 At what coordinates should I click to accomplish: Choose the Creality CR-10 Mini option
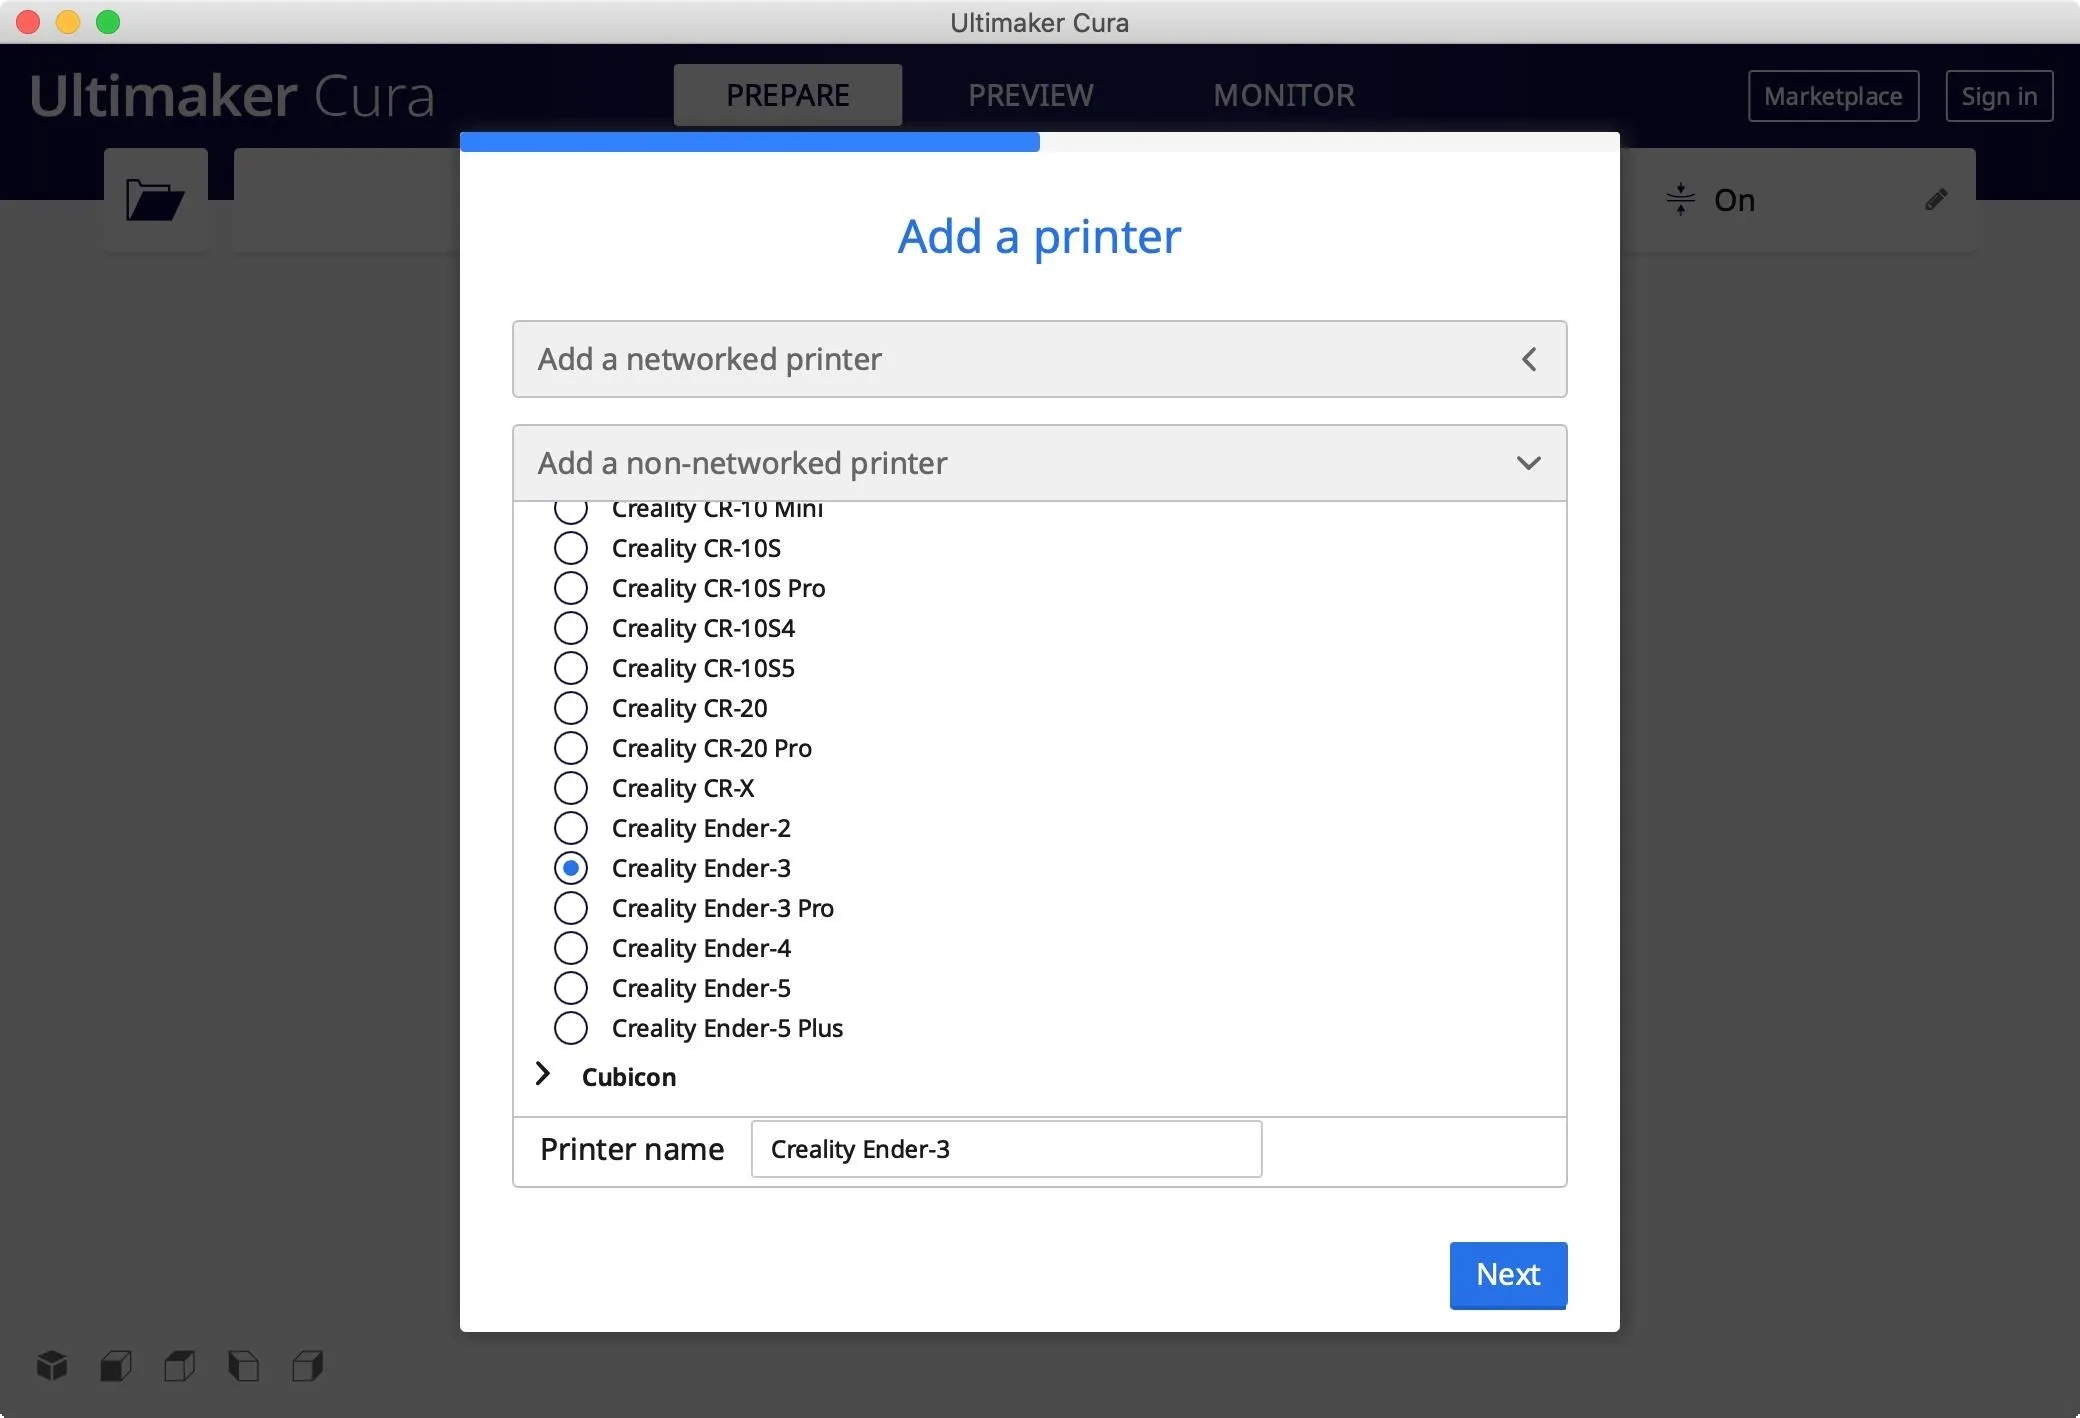click(571, 511)
